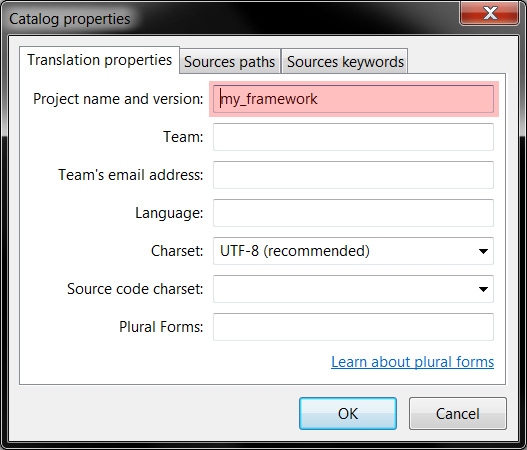
Task: Focus the Plural Forms input field
Action: pos(353,327)
